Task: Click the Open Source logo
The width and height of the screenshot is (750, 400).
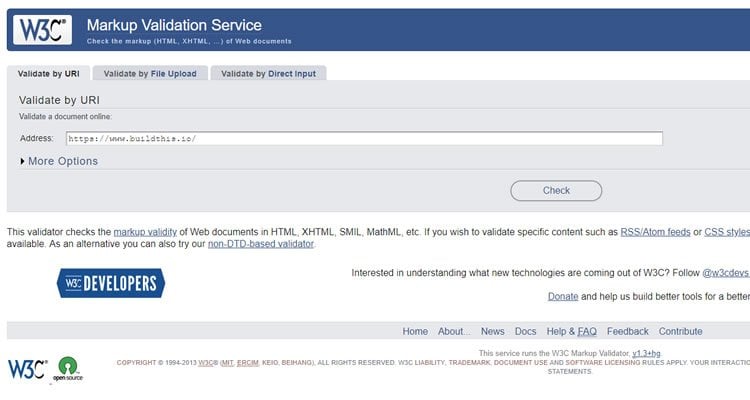Action: coord(69,369)
